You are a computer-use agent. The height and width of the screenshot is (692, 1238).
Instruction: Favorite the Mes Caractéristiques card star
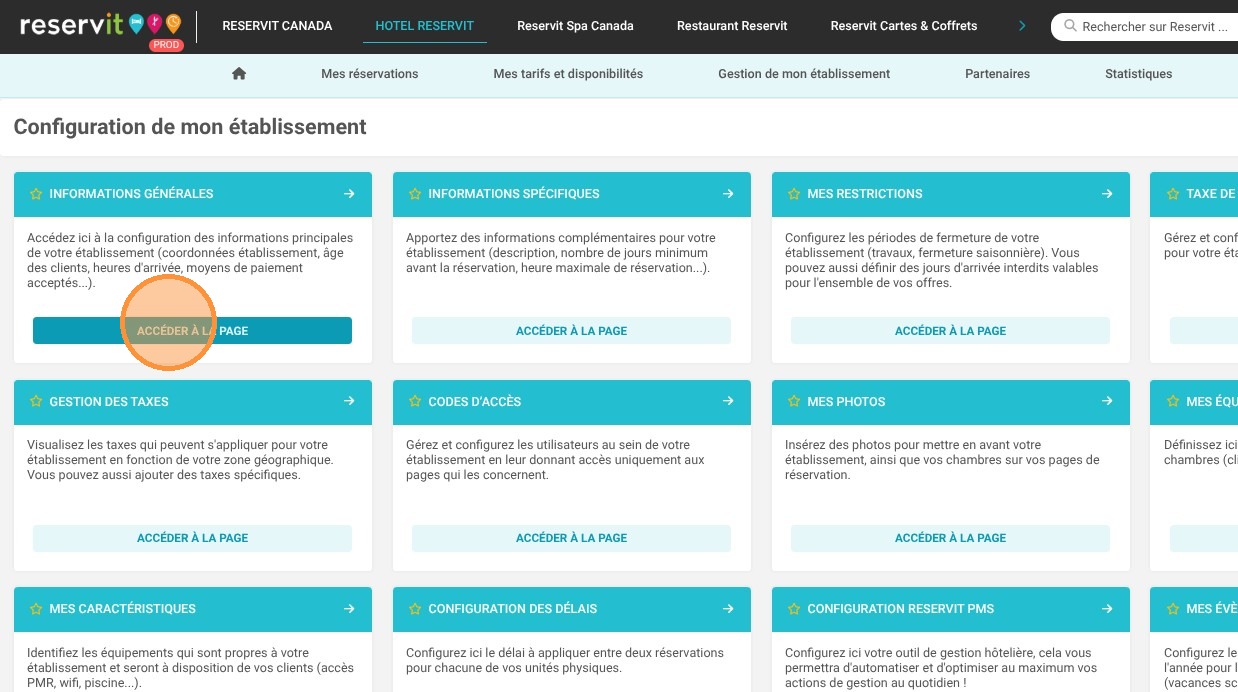pyautogui.click(x=36, y=609)
